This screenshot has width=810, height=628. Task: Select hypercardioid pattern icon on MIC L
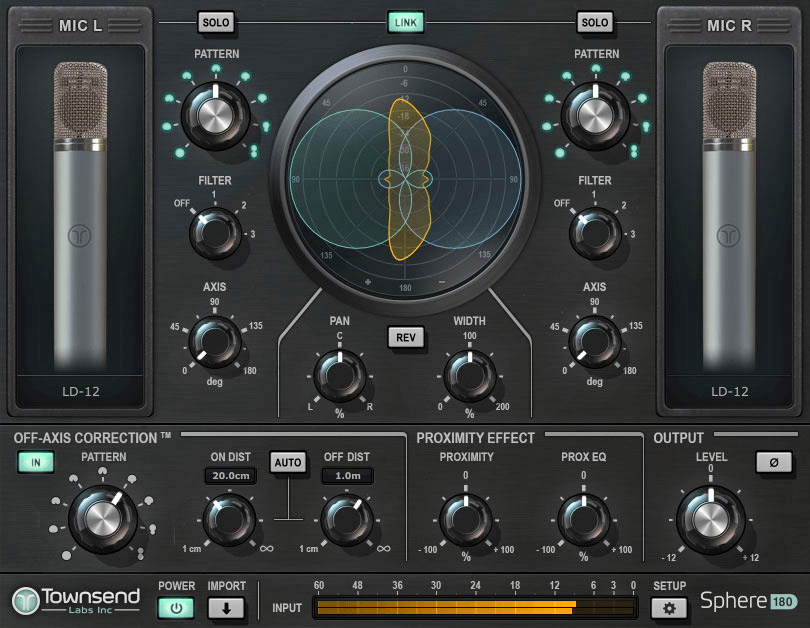coord(266,126)
